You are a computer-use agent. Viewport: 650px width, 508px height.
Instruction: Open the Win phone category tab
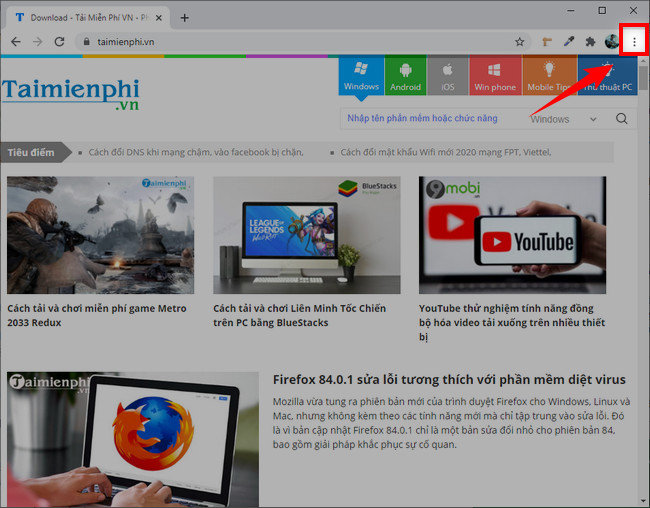pyautogui.click(x=495, y=76)
